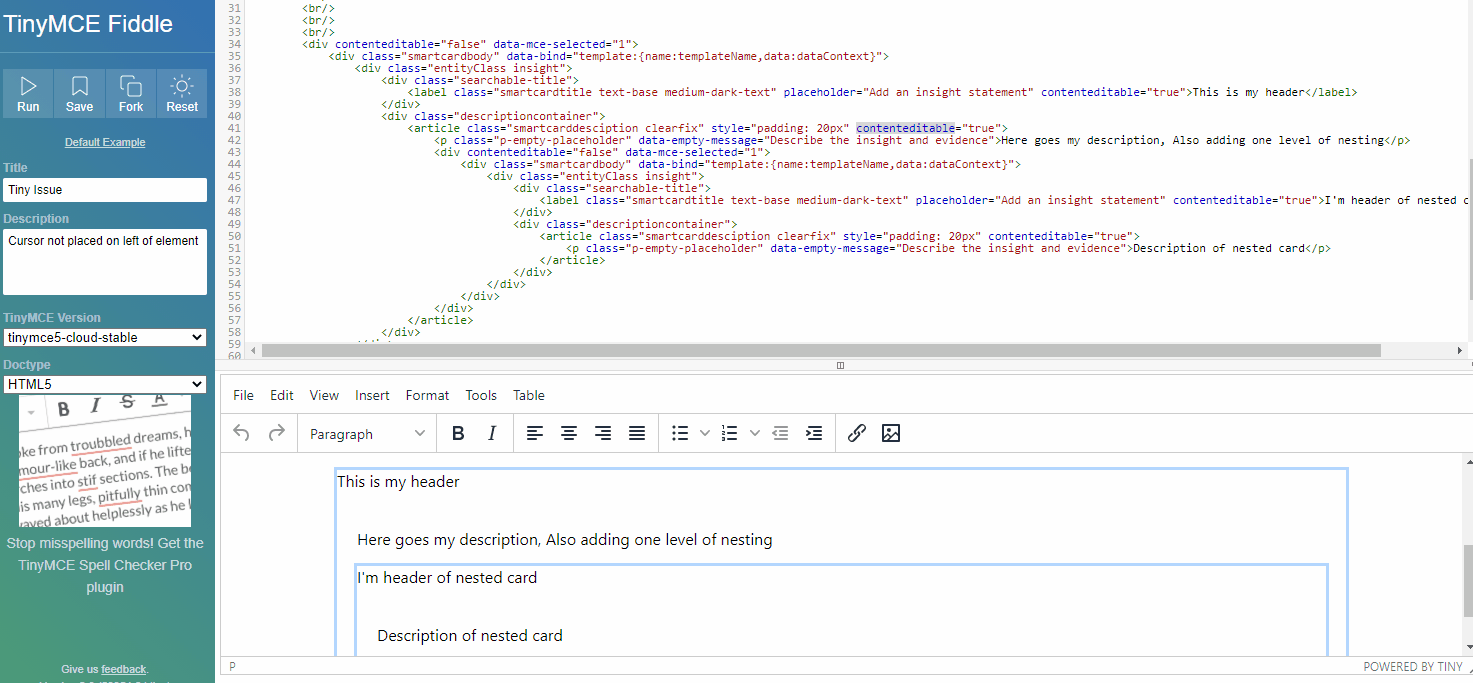
Task: Click scroll right arrow of code scrollbar
Action: click(1460, 350)
